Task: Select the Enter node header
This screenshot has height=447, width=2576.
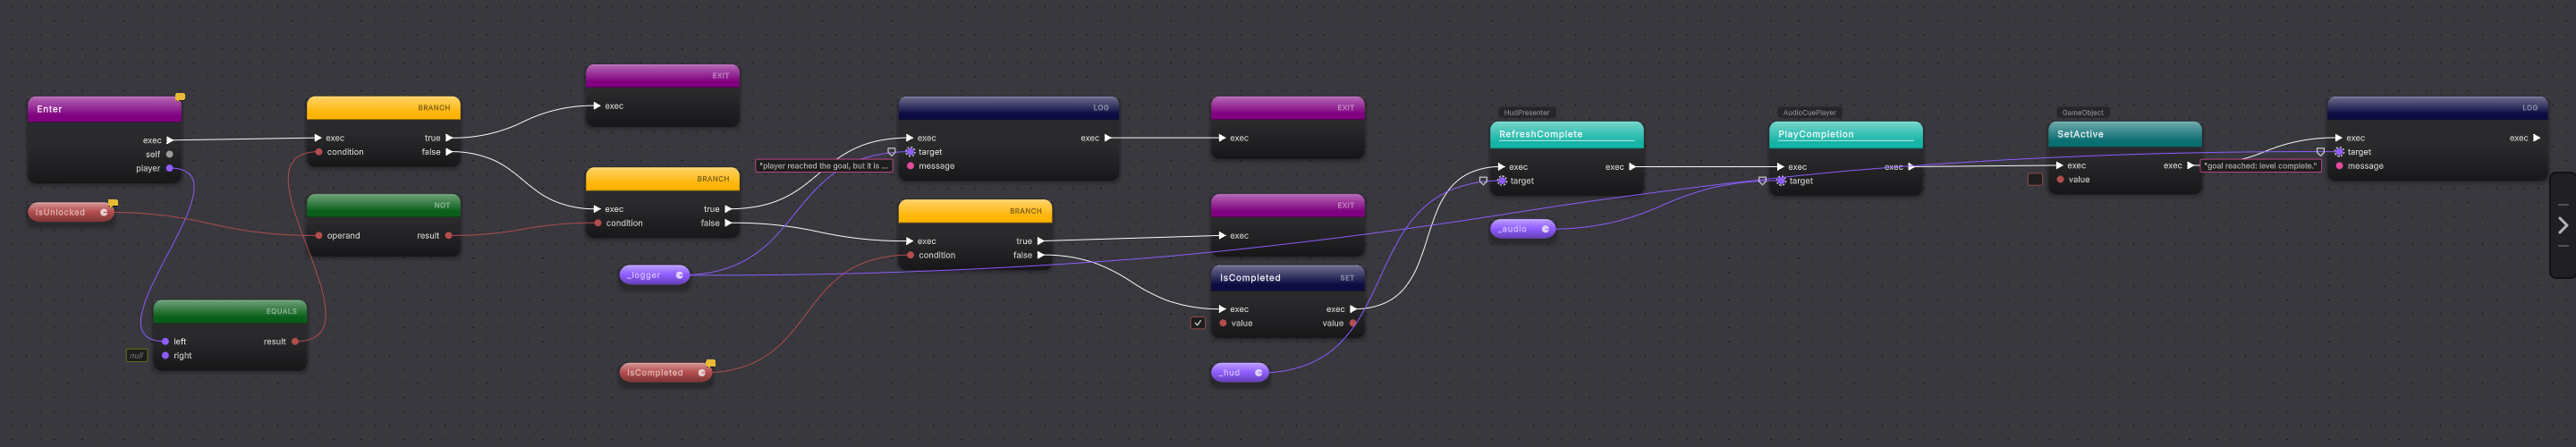Action: point(104,109)
